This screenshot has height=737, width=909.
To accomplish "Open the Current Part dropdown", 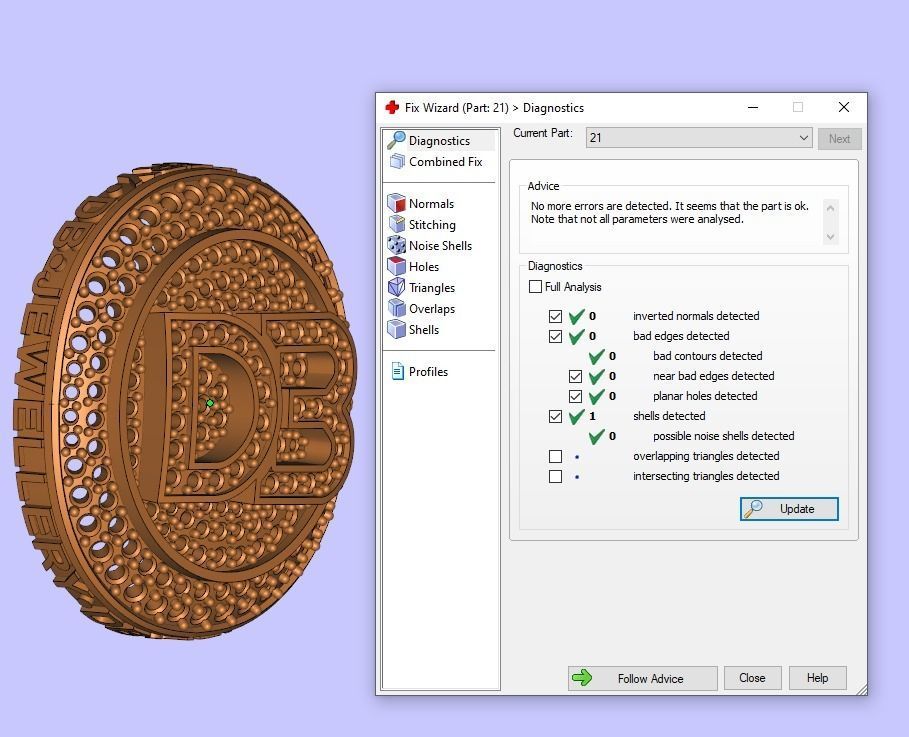I will click(x=699, y=137).
